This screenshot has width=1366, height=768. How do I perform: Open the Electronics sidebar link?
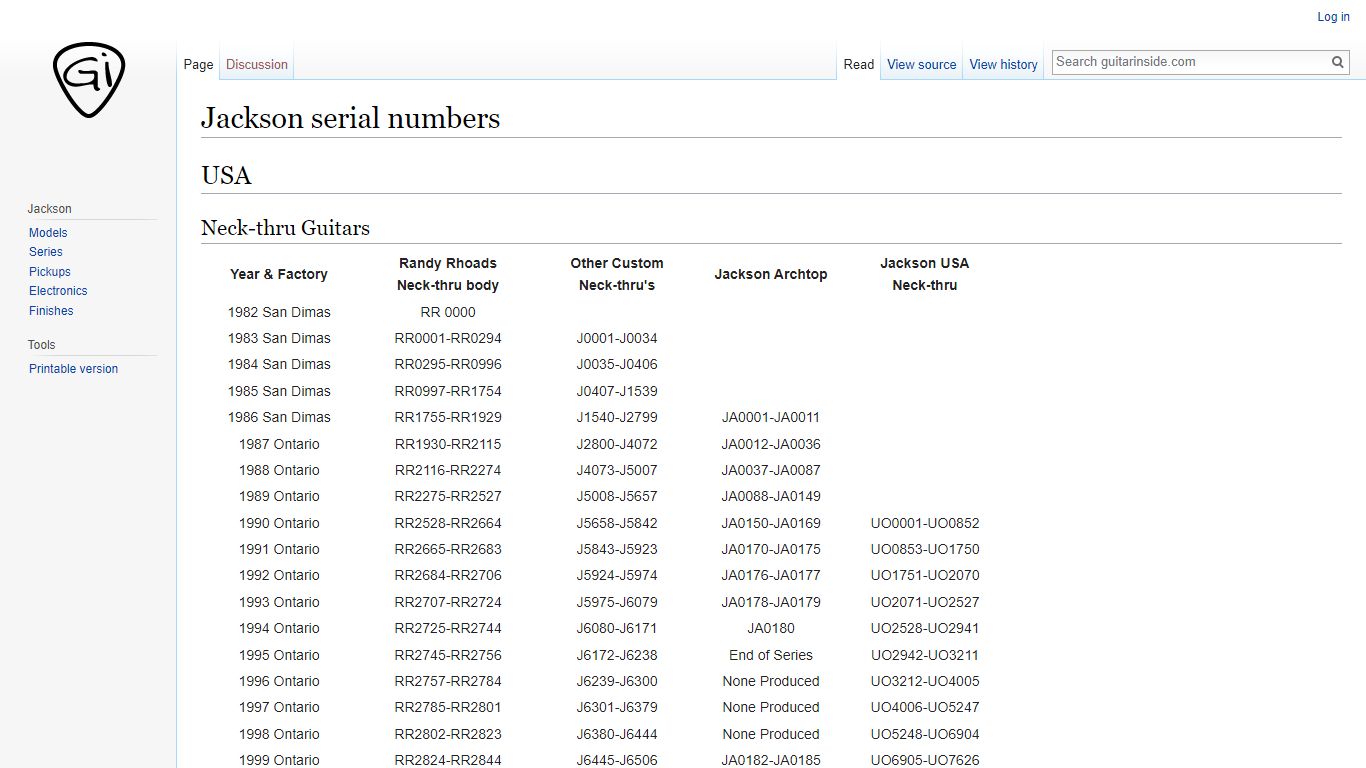(58, 291)
